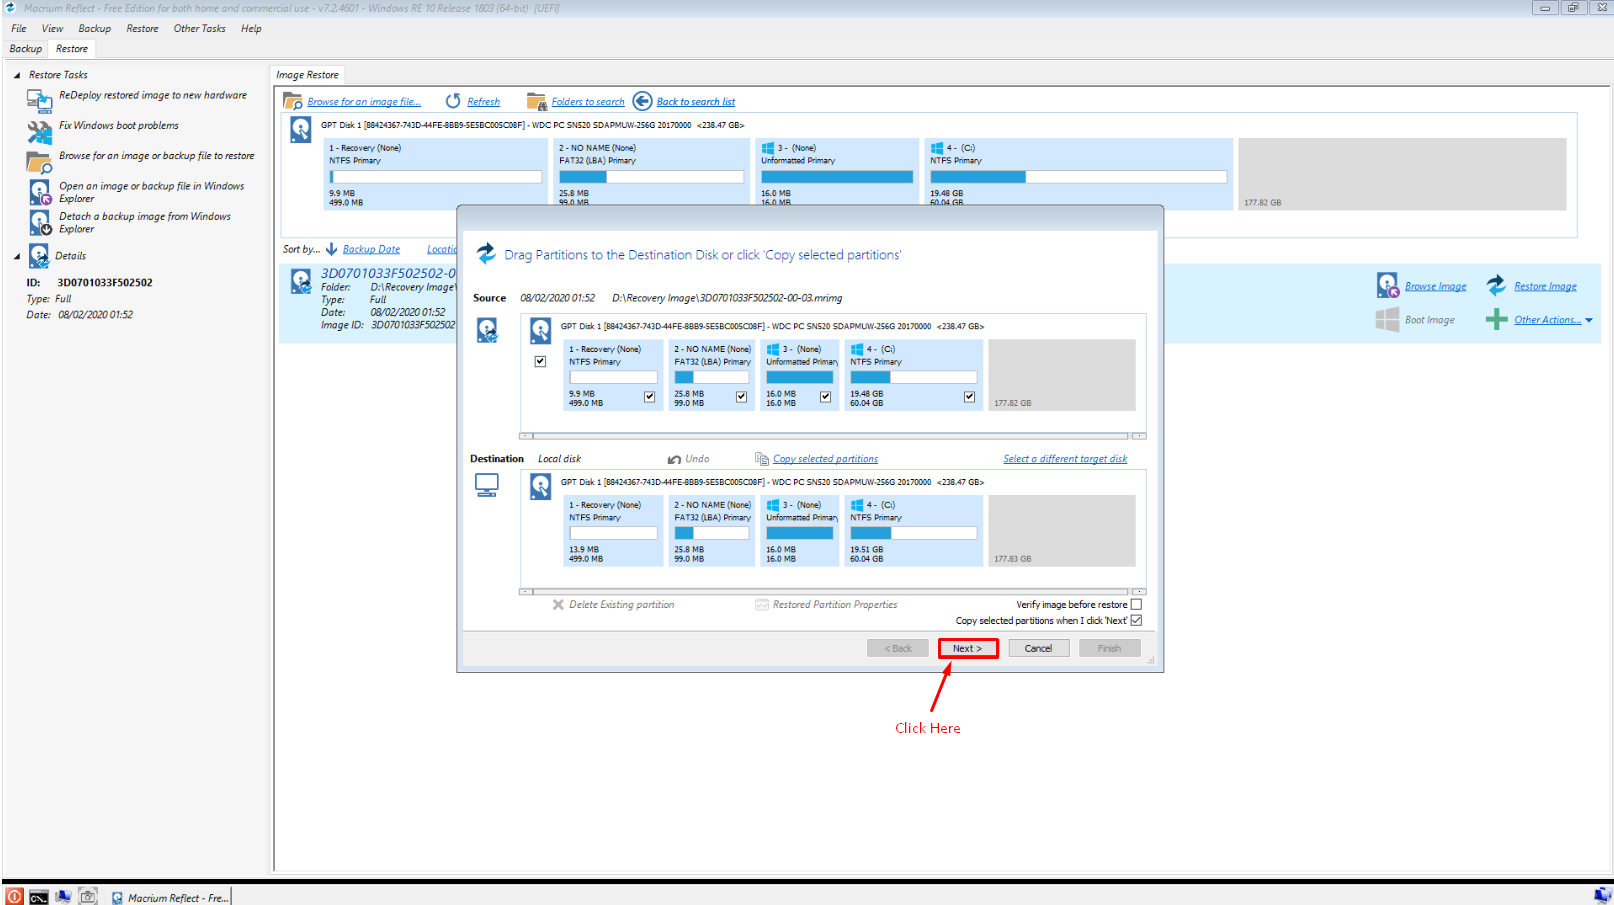This screenshot has height=905, width=1614.
Task: Click the Sort by down arrow icon
Action: coord(331,249)
